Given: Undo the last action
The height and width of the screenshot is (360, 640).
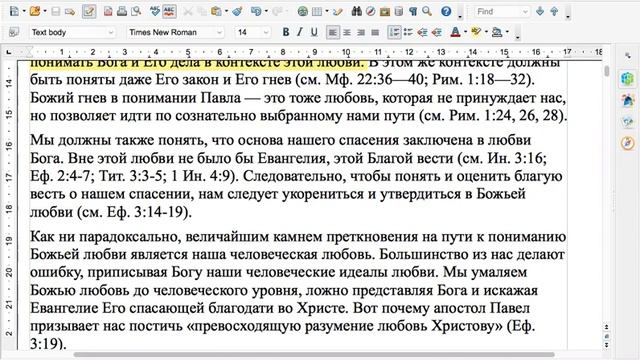Looking at the screenshot, I should (256, 11).
